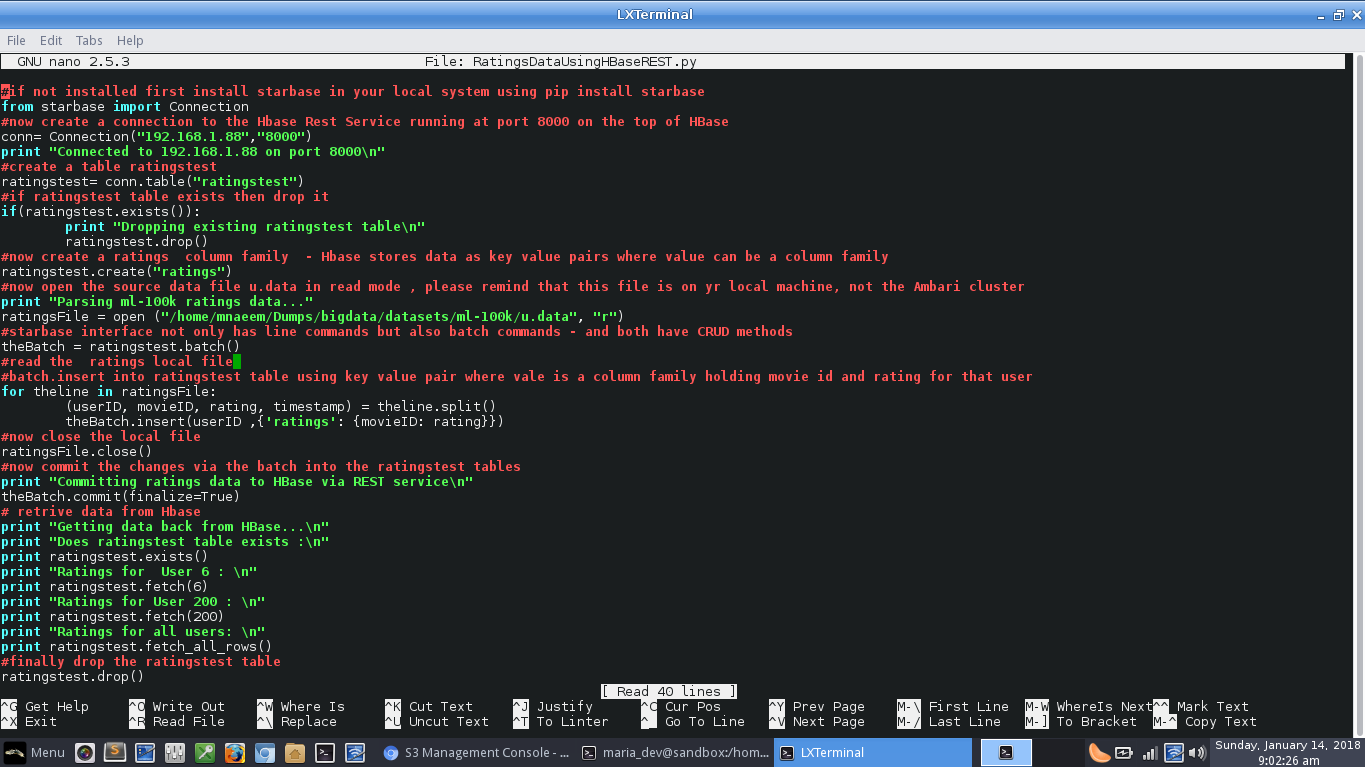Viewport: 1365px width, 767px height.
Task: Click the 'M-^ Copy Text' shortcut label
Action: click(1205, 721)
